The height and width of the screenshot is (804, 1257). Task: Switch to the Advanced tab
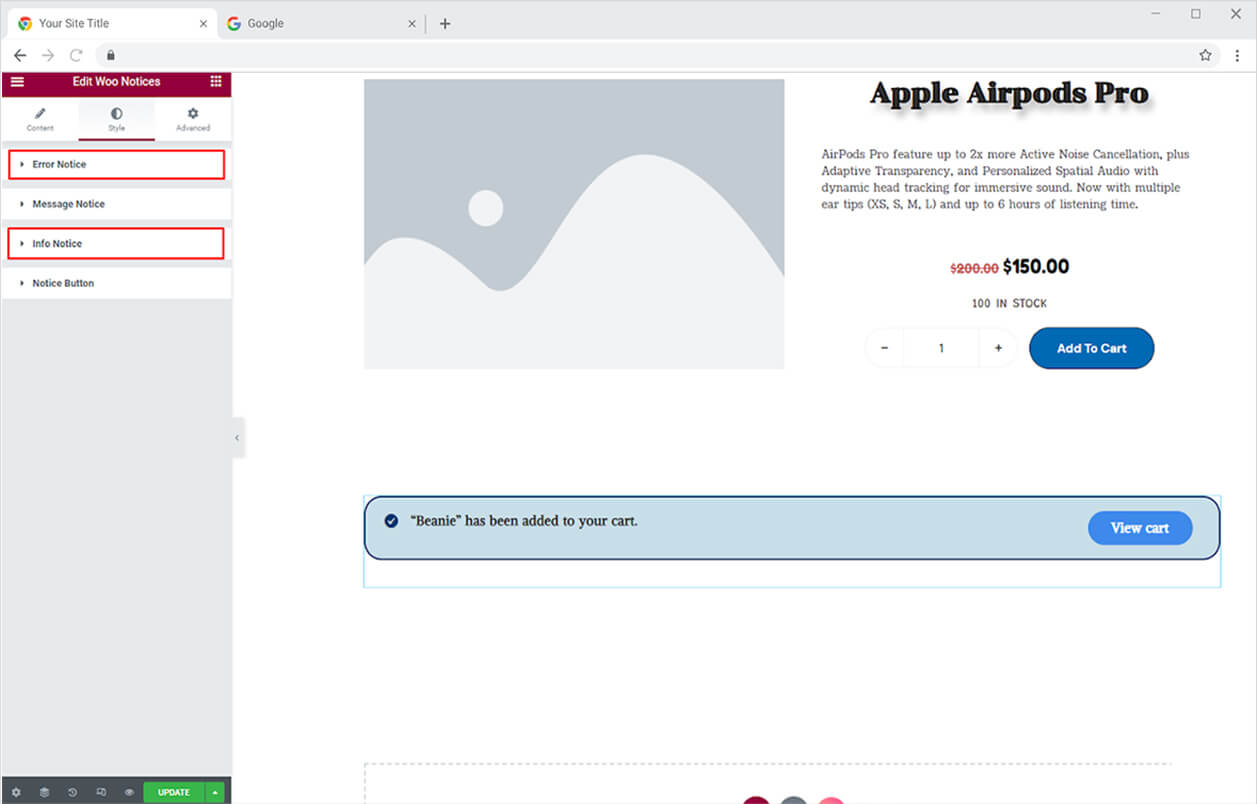point(193,119)
